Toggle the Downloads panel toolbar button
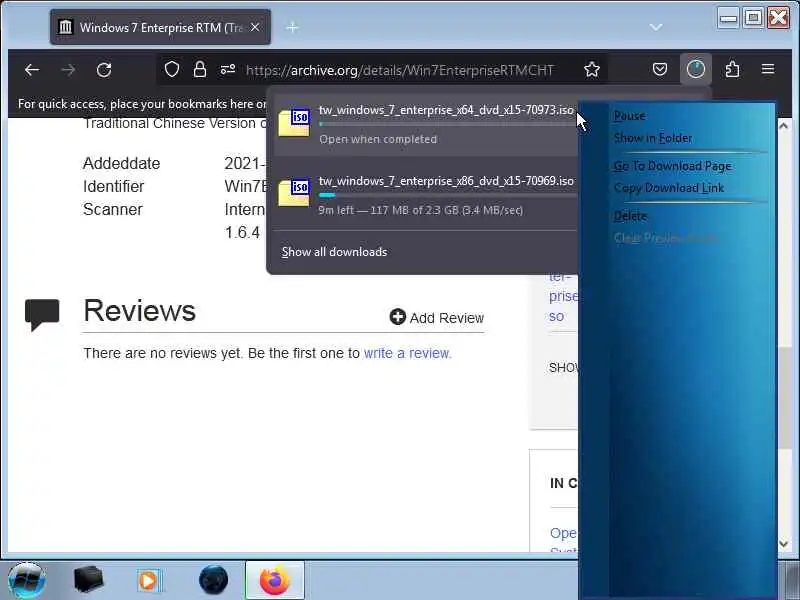800x600 pixels. pyautogui.click(x=696, y=69)
